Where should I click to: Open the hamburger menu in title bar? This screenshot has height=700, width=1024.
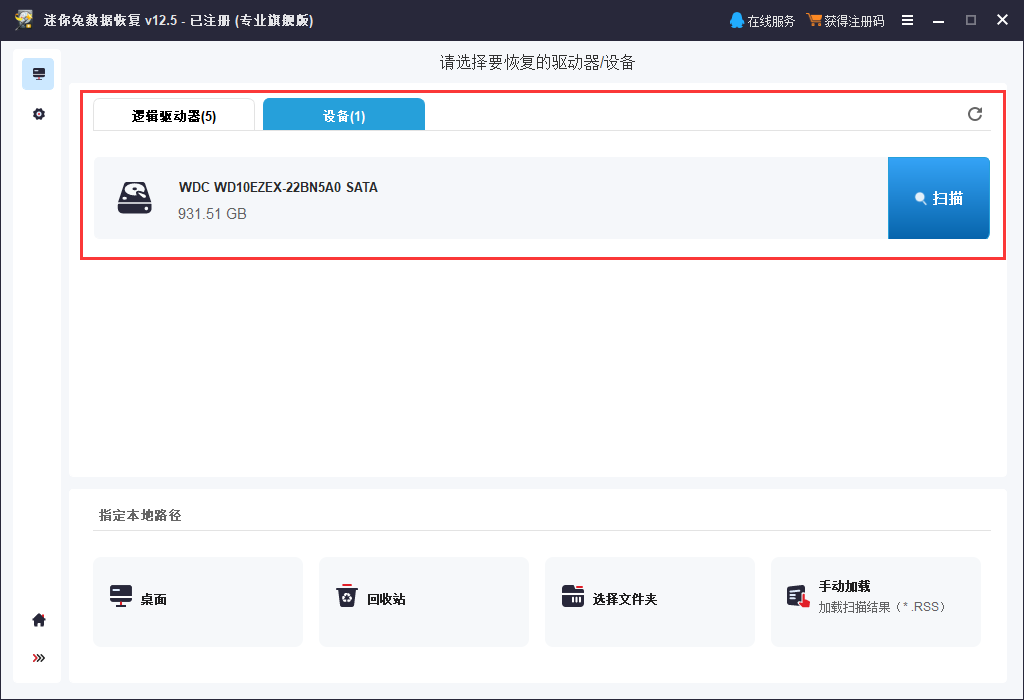tap(907, 20)
